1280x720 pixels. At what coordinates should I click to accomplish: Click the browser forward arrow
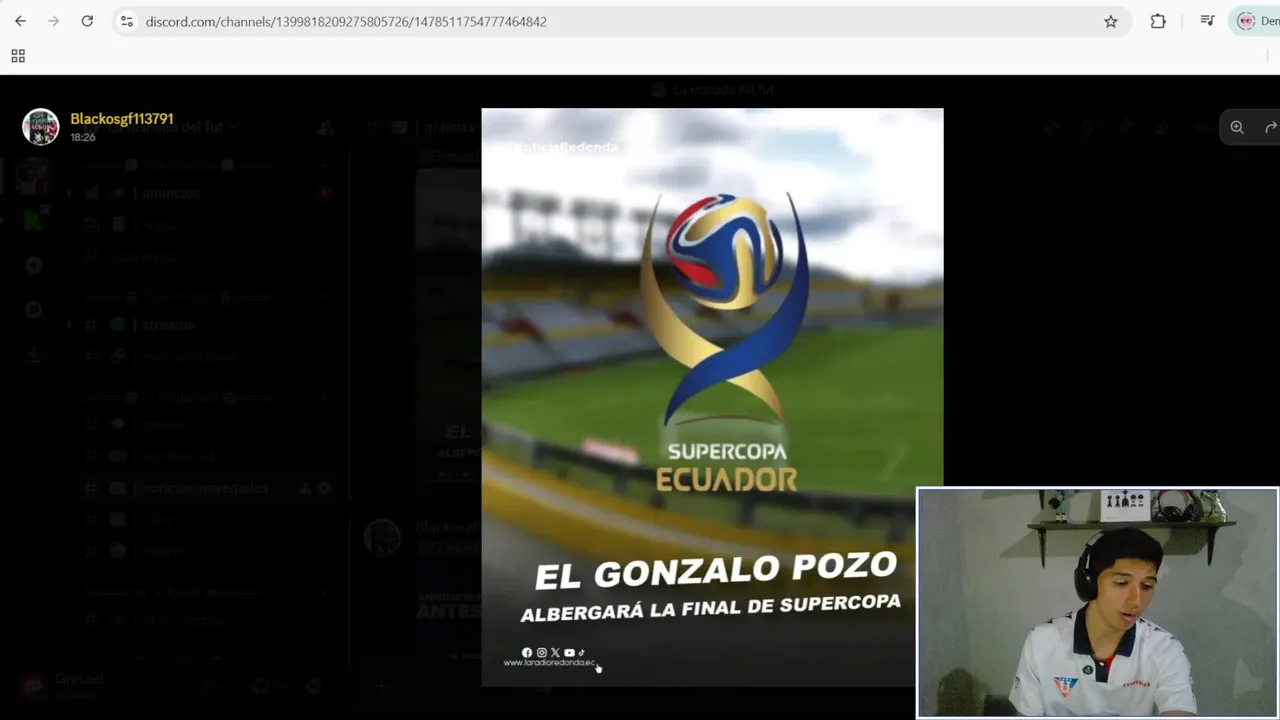coord(54,21)
